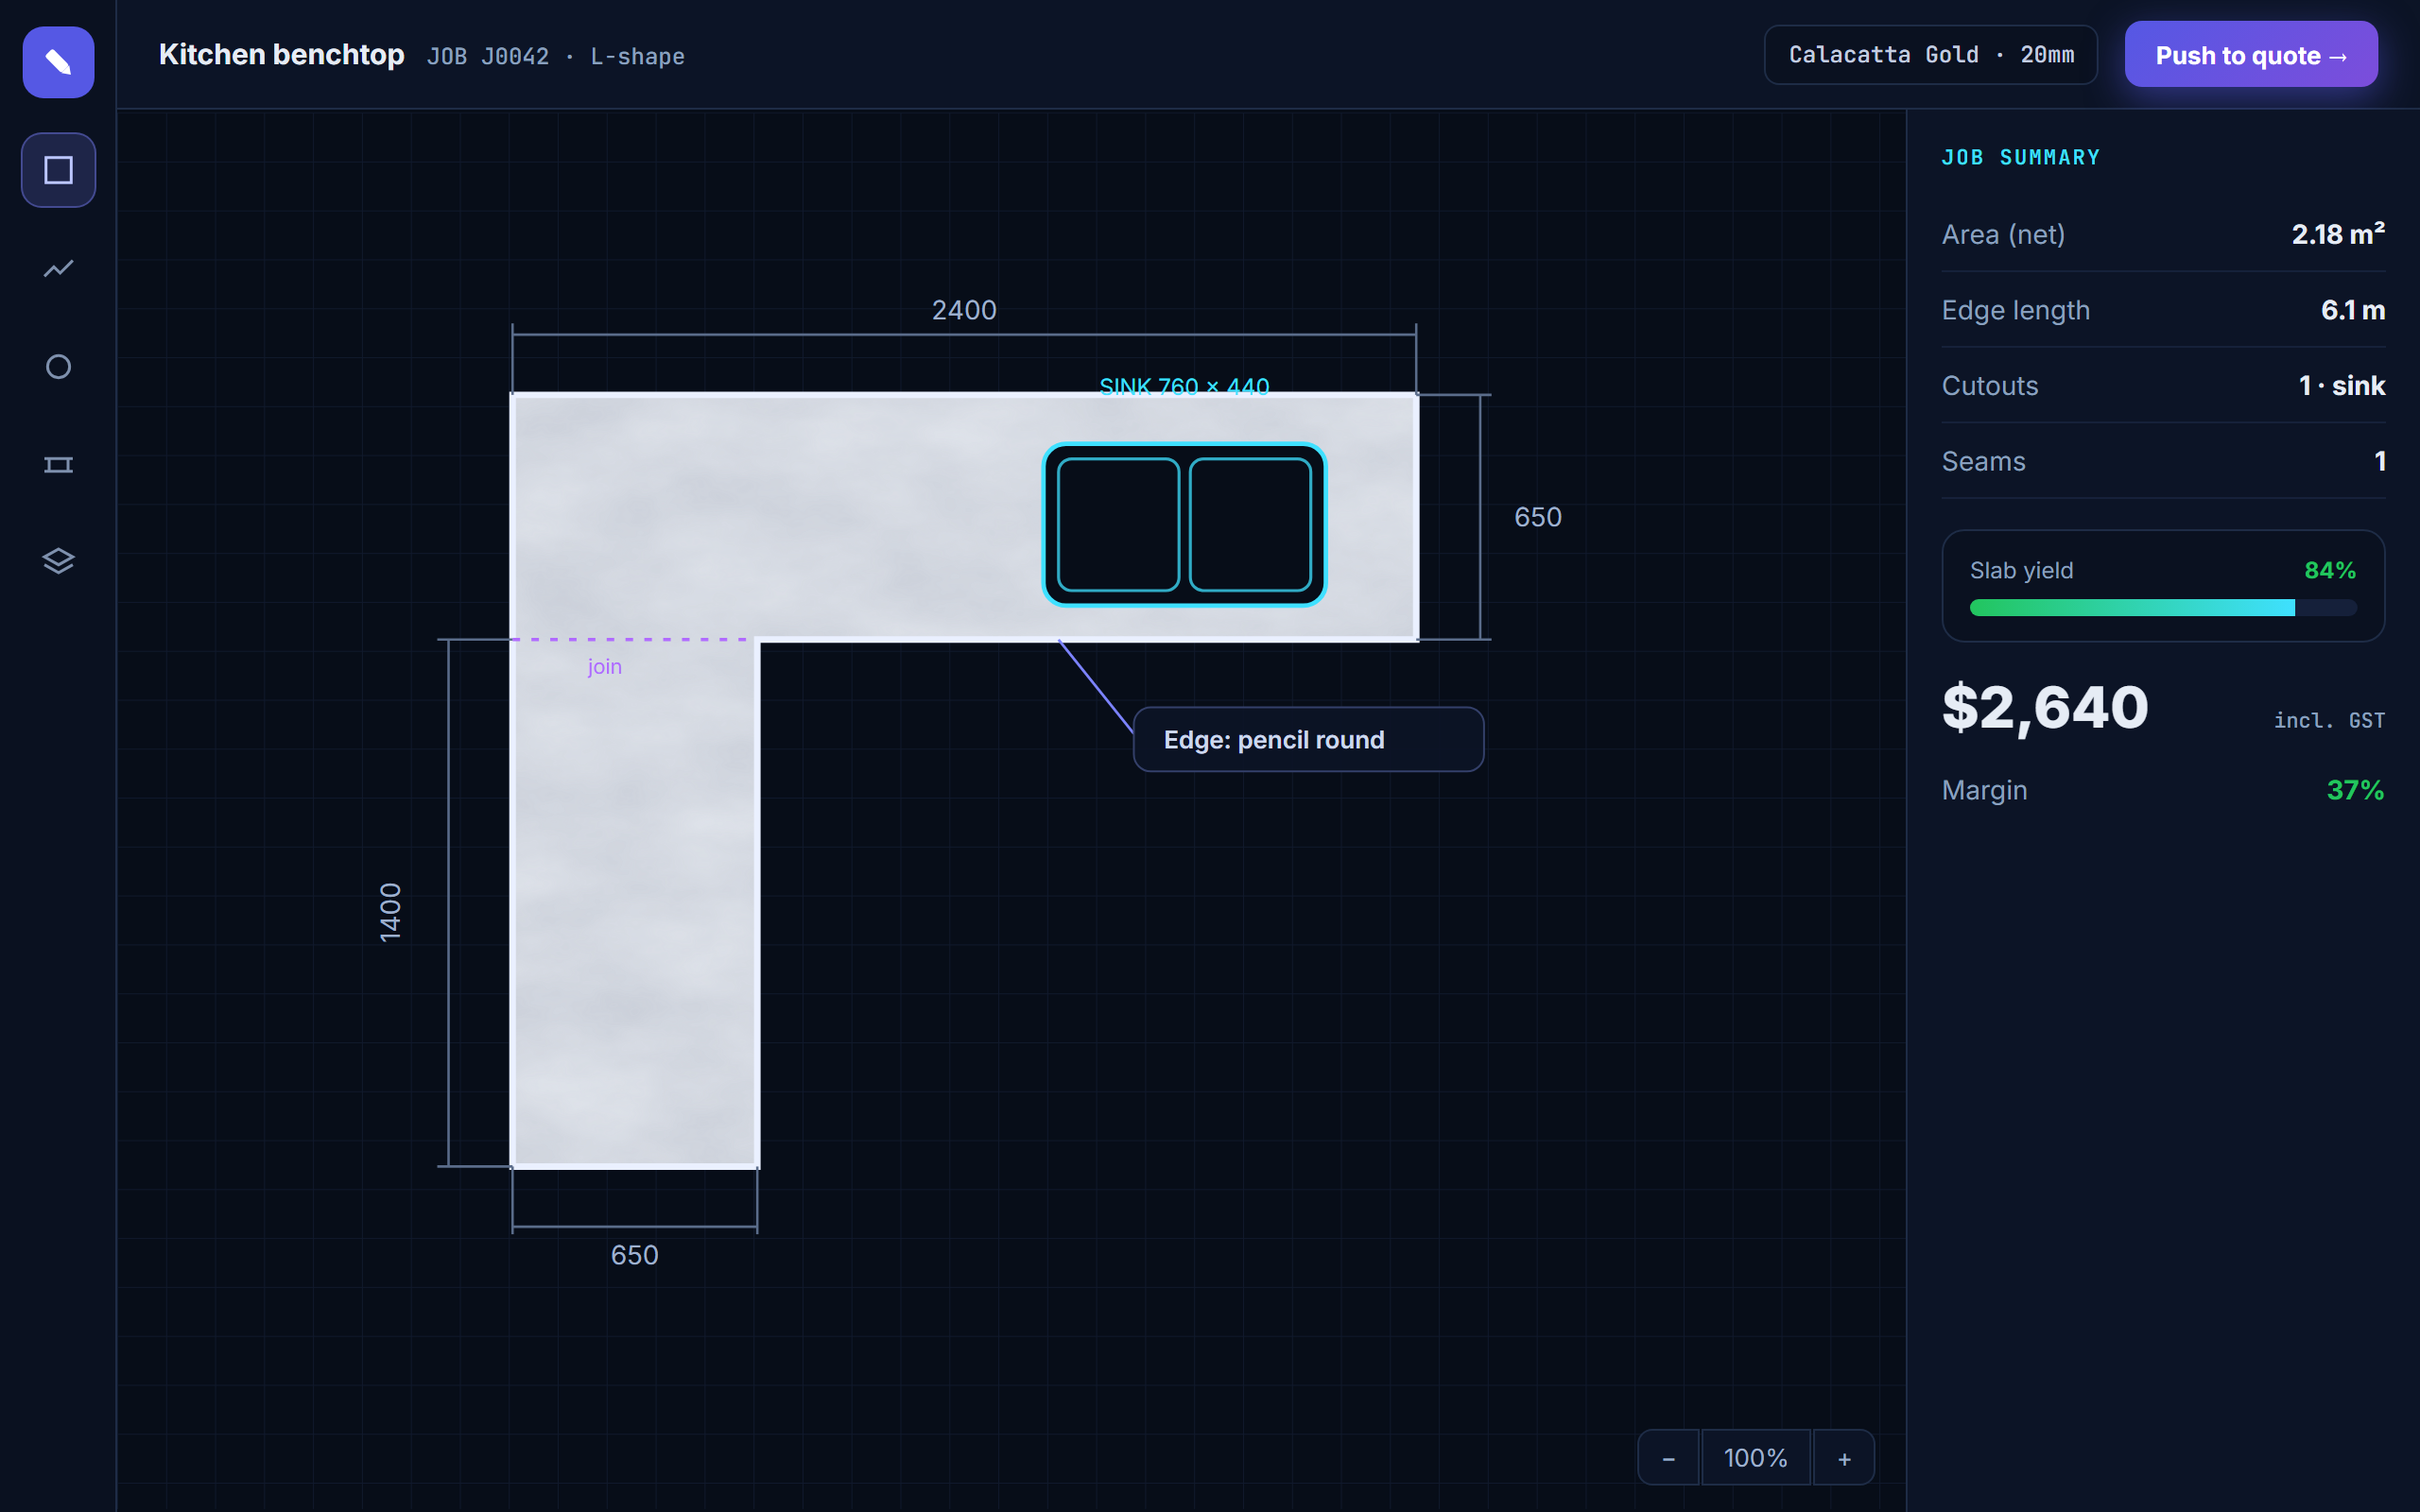The width and height of the screenshot is (2420, 1512).
Task: Select the circle cutout tool
Action: pos(58,366)
